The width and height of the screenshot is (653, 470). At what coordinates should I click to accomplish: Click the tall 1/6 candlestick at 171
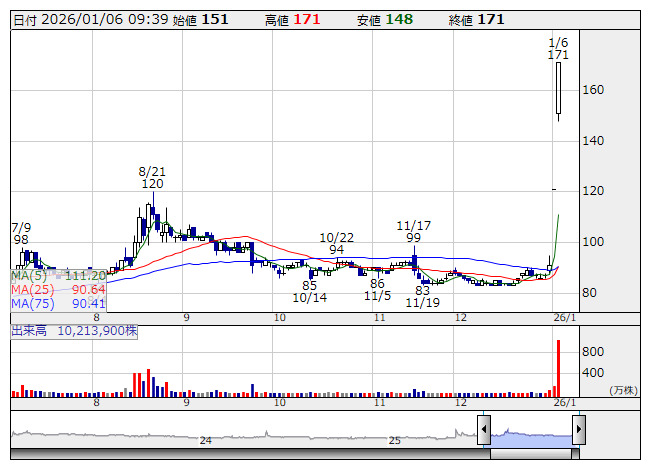click(558, 90)
